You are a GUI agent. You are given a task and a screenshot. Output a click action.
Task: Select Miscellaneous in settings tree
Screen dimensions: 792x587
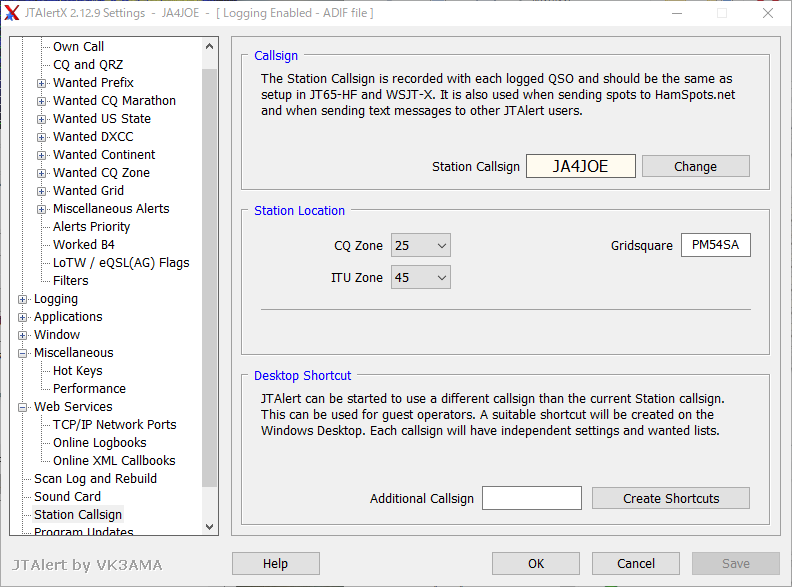coord(74,353)
